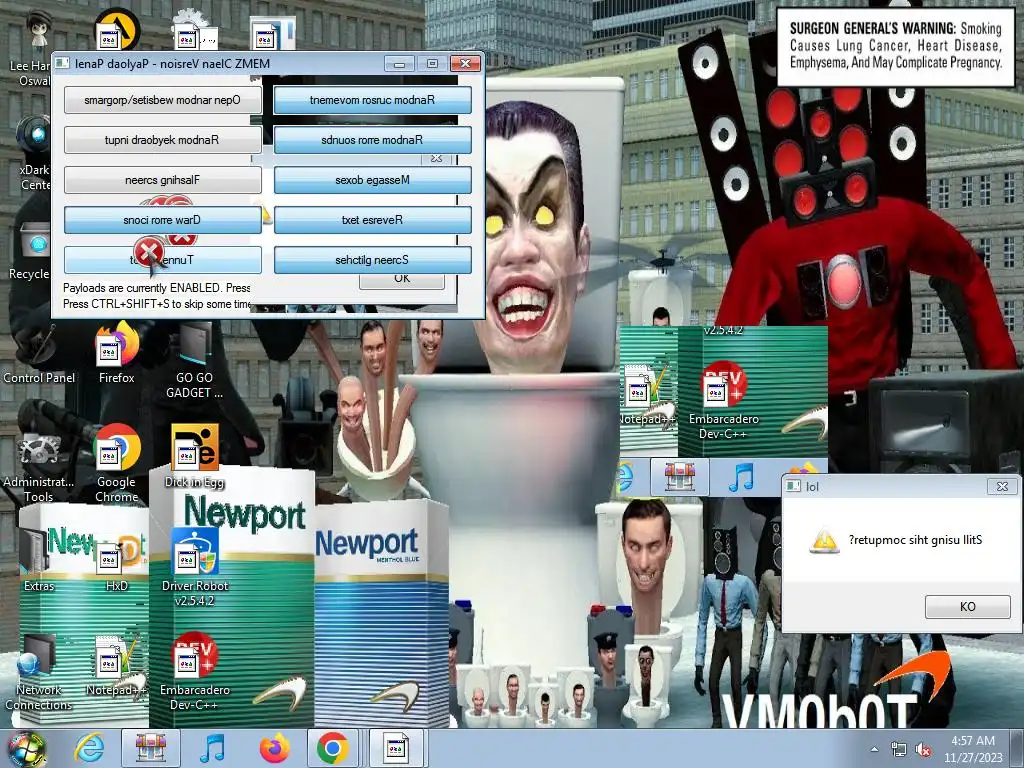1024x768 pixels.
Task: Toggle the 'txet esreveR' payload
Action: pos(372,220)
